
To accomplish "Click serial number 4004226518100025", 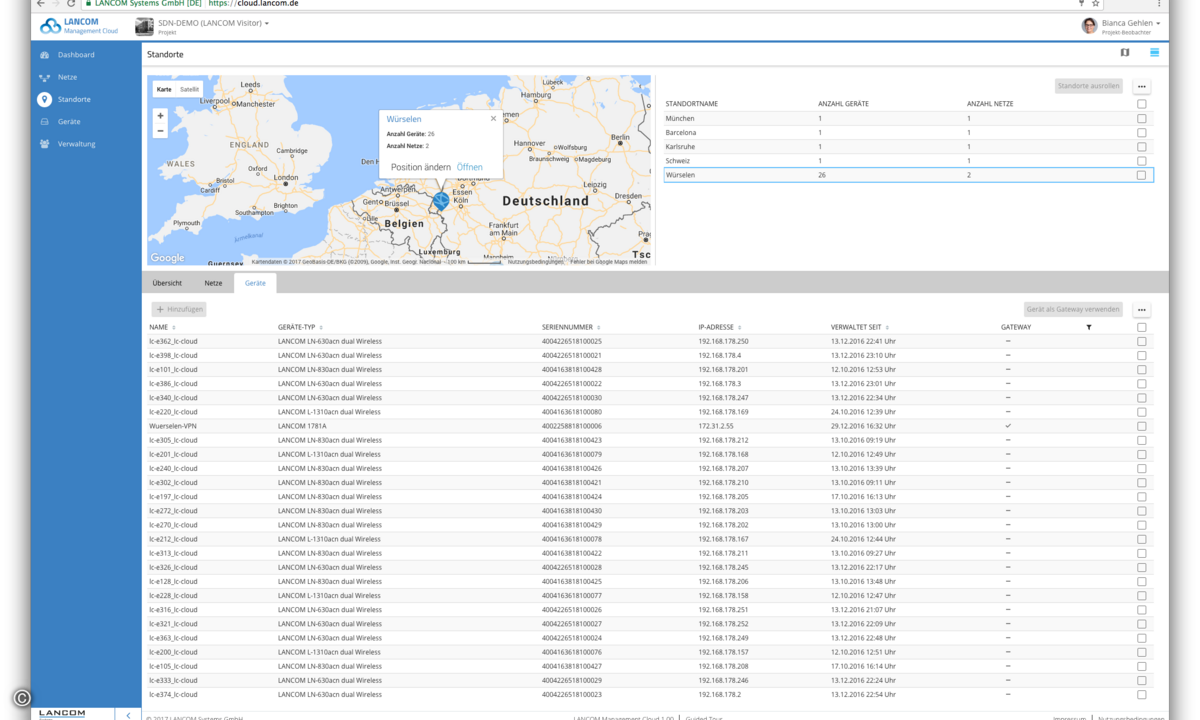I will coord(571,342).
